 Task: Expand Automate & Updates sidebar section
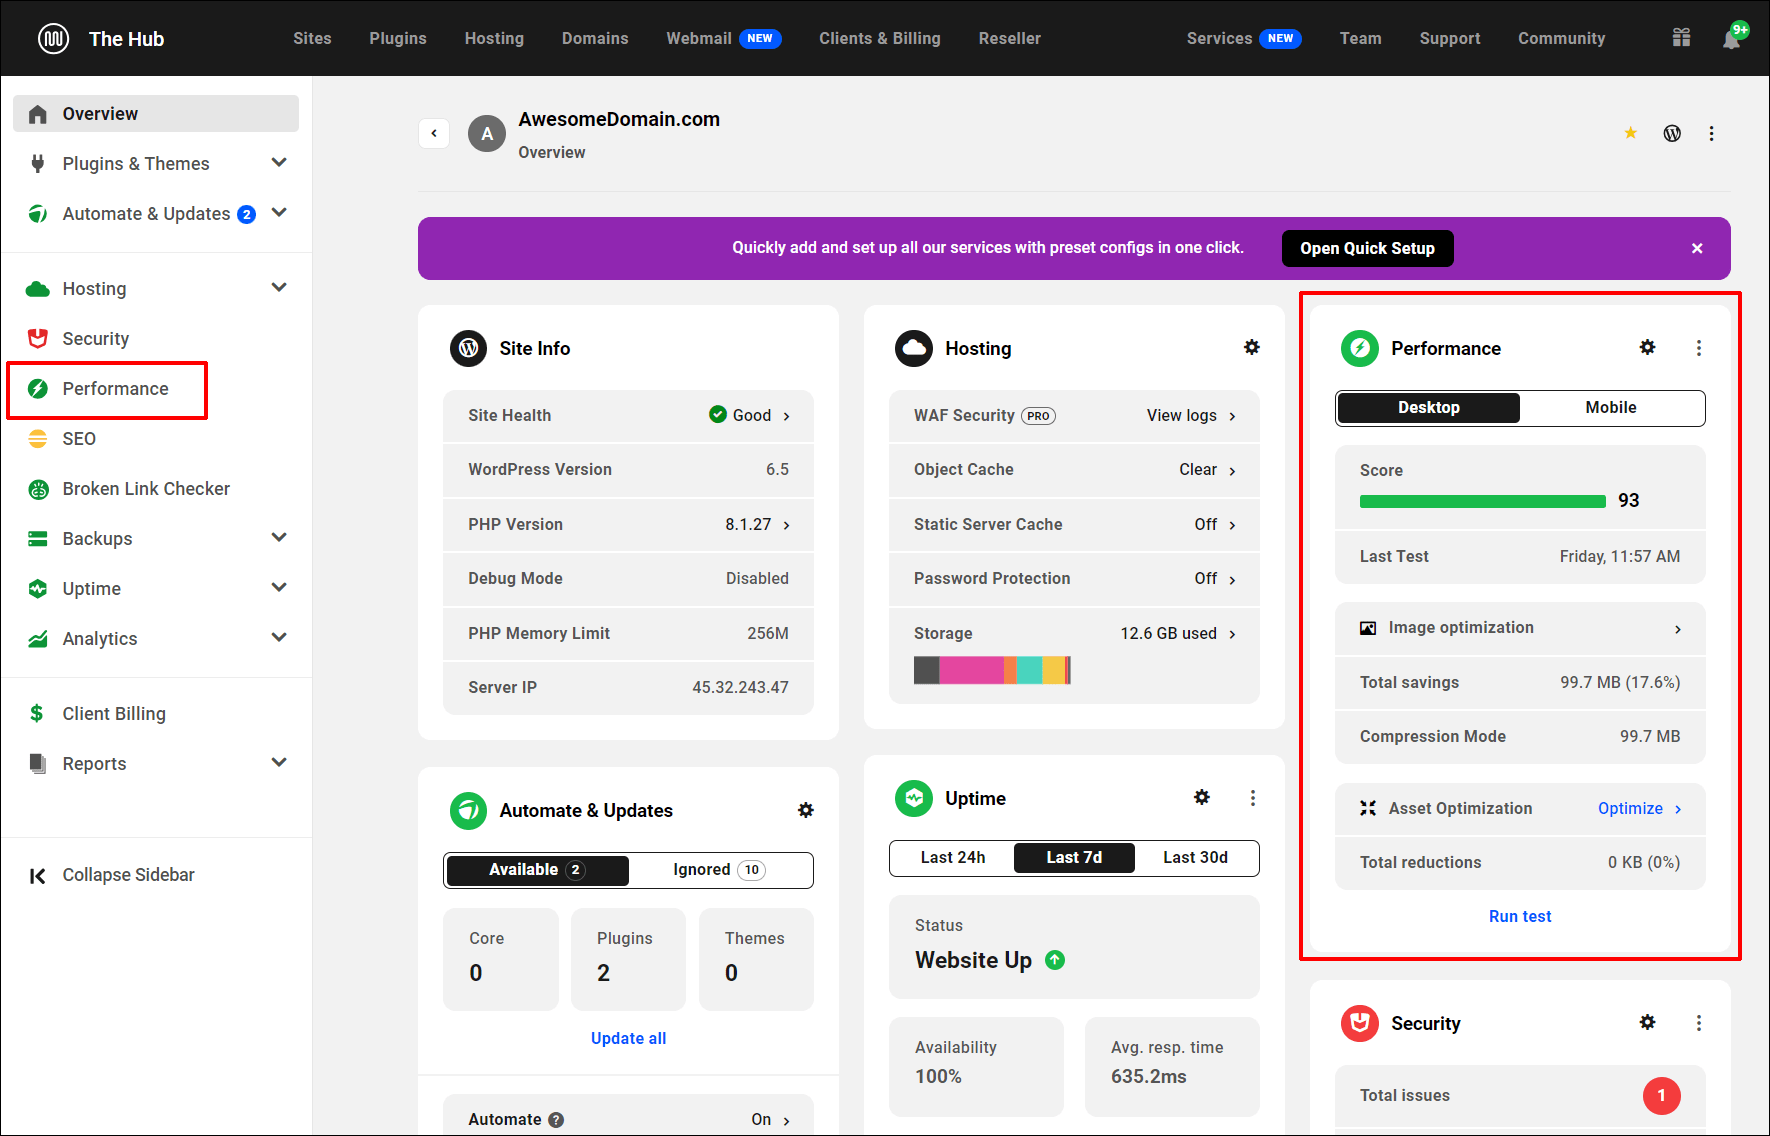pos(279,212)
